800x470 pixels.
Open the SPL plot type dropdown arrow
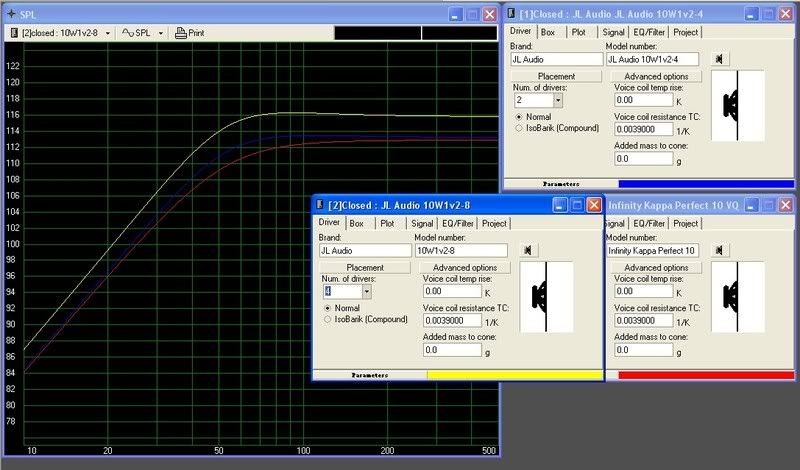(x=161, y=33)
